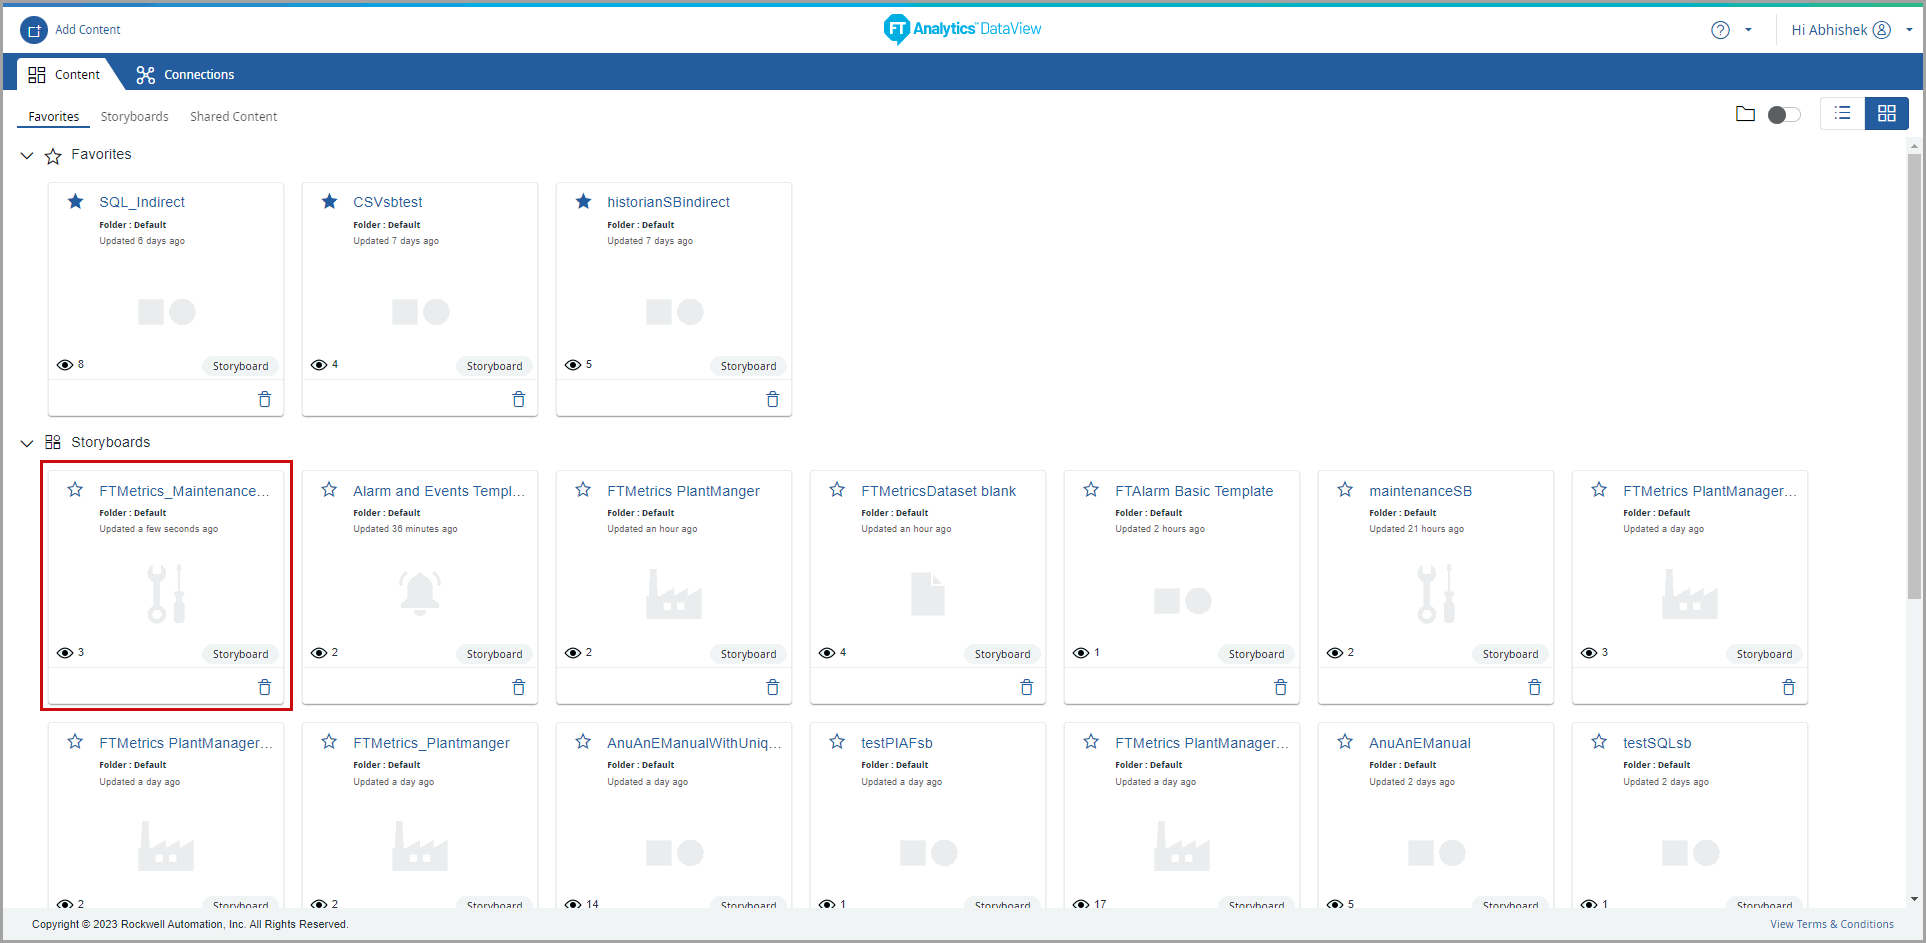The width and height of the screenshot is (1926, 943).
Task: Click eye views icon on historianSBindirect
Action: tap(573, 365)
